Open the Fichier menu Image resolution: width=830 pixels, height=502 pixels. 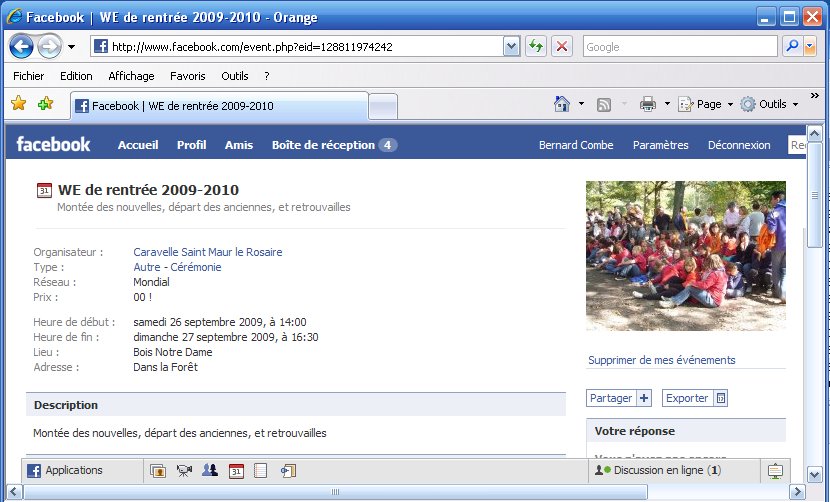coord(29,76)
